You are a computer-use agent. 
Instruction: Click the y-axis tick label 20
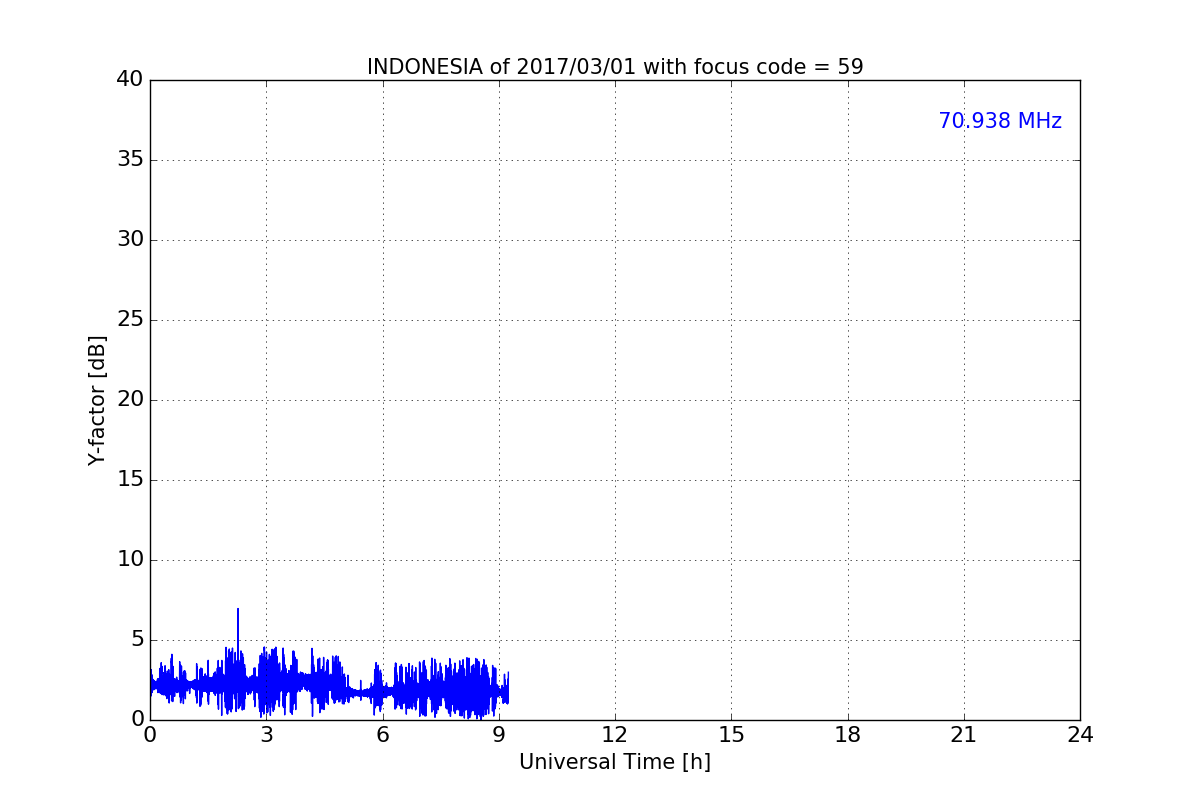(x=130, y=400)
